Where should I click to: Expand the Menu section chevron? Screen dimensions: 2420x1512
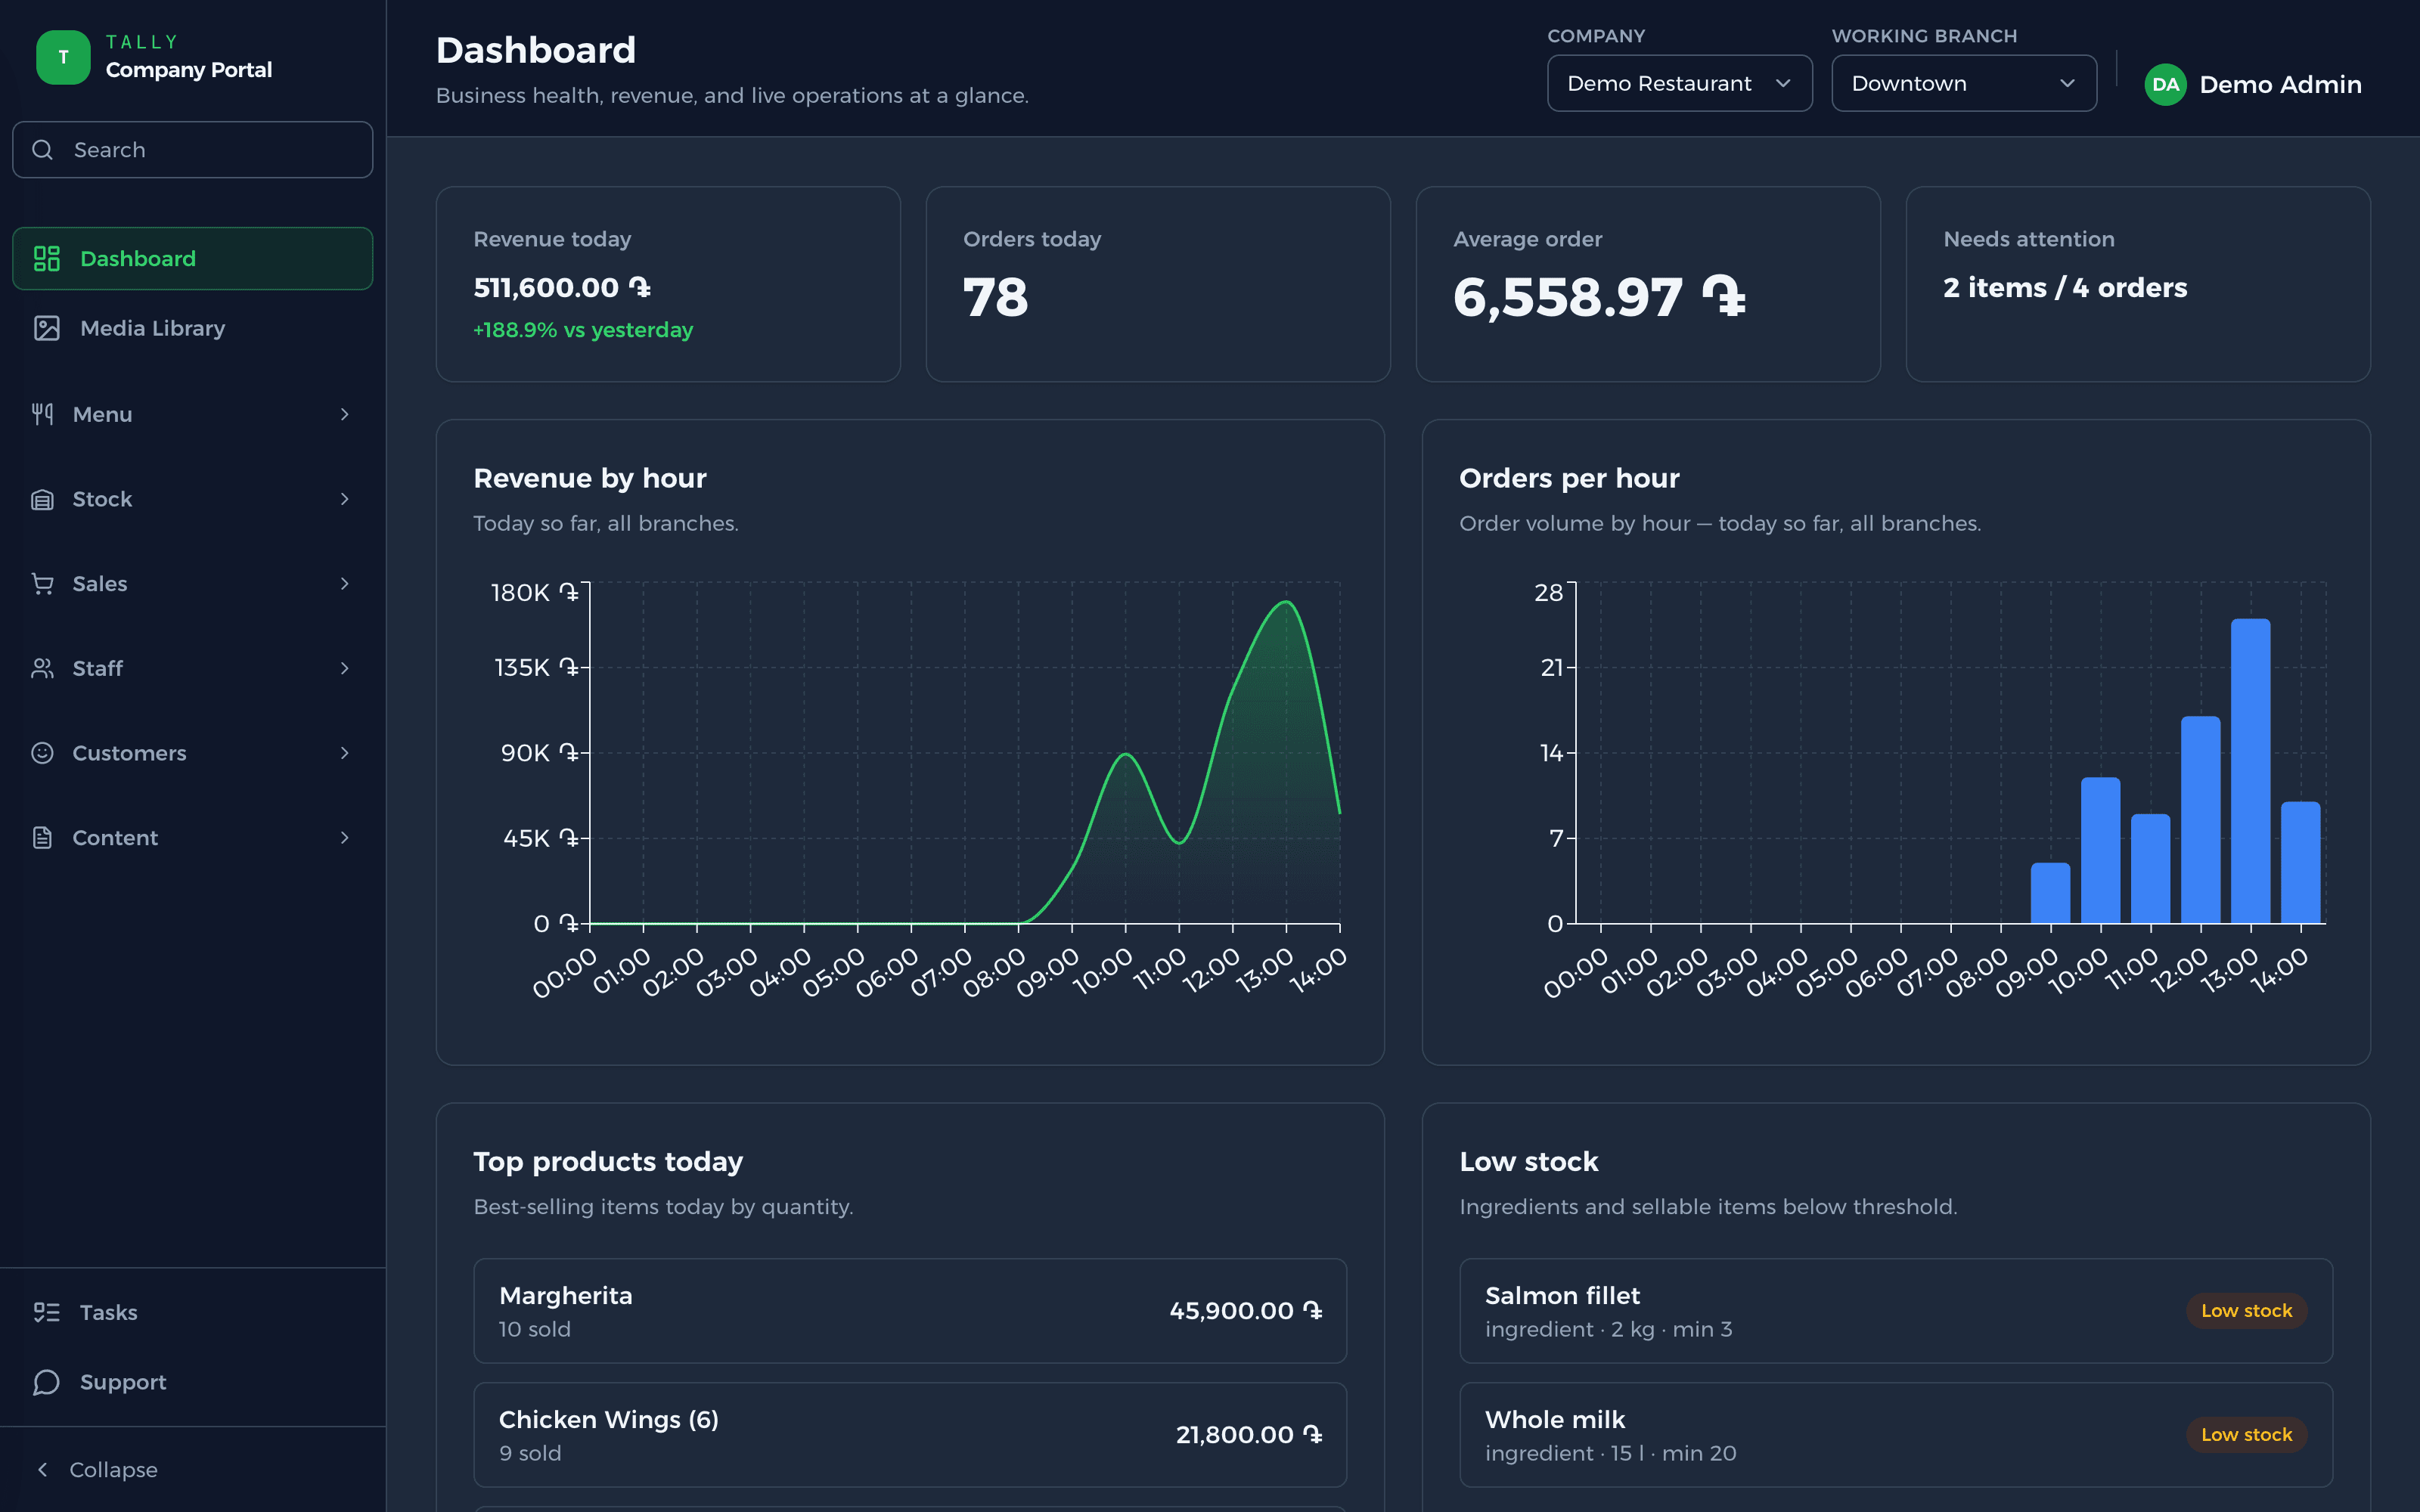pos(345,414)
